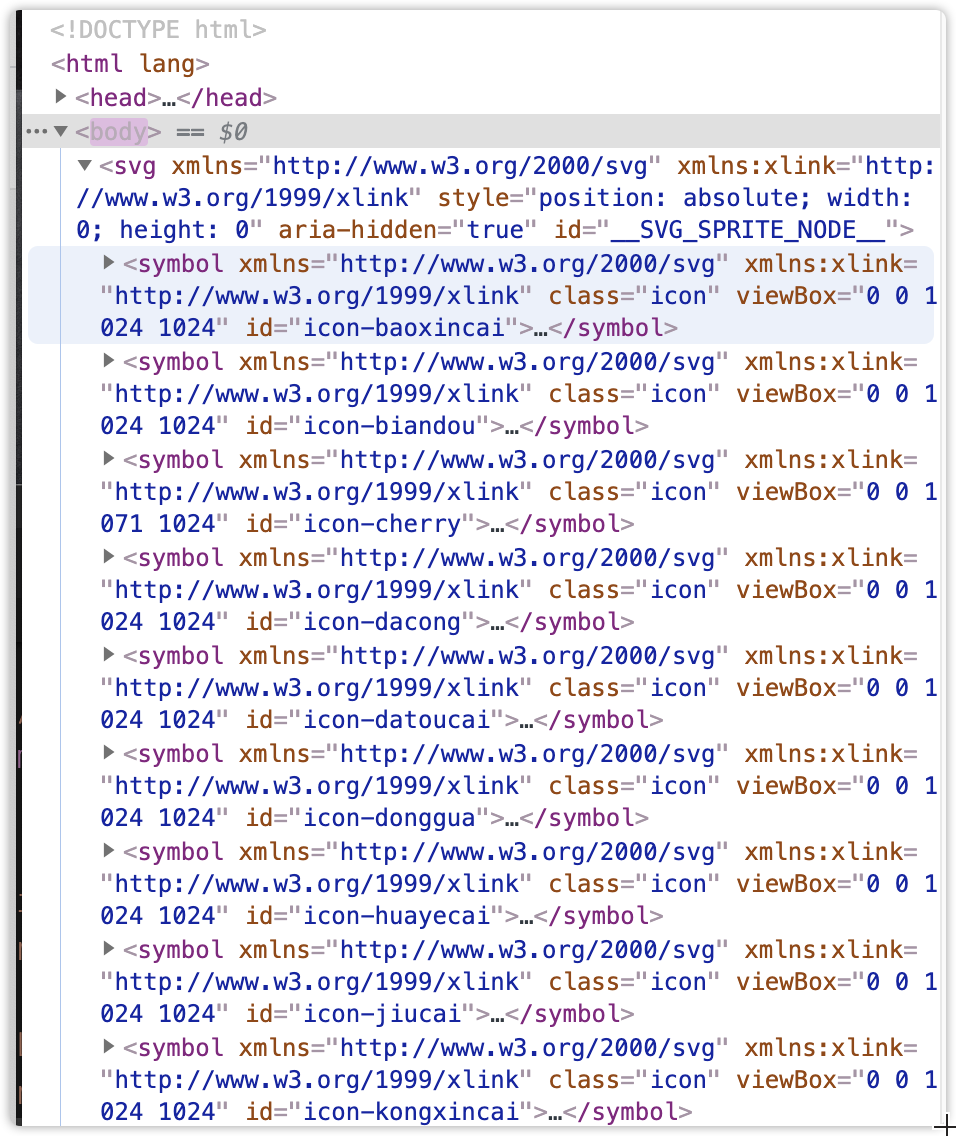956x1136 pixels.
Task: Collapse the svg sprite node element
Action: 84,165
